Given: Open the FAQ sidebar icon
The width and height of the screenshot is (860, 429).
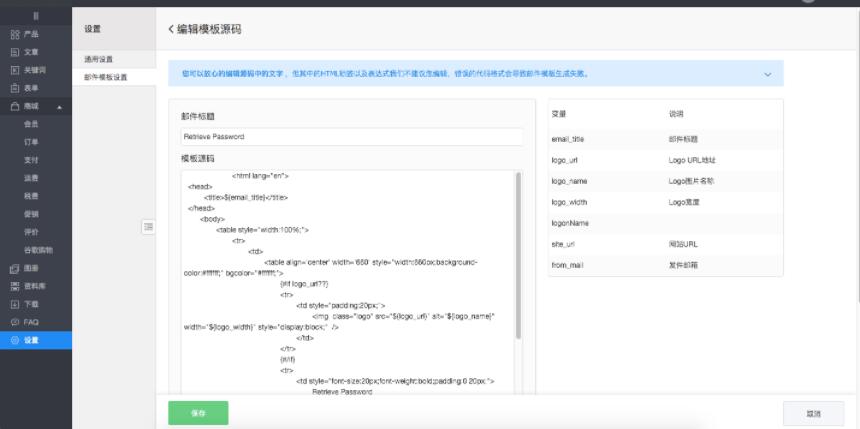Looking at the screenshot, I should pyautogui.click(x=14, y=321).
